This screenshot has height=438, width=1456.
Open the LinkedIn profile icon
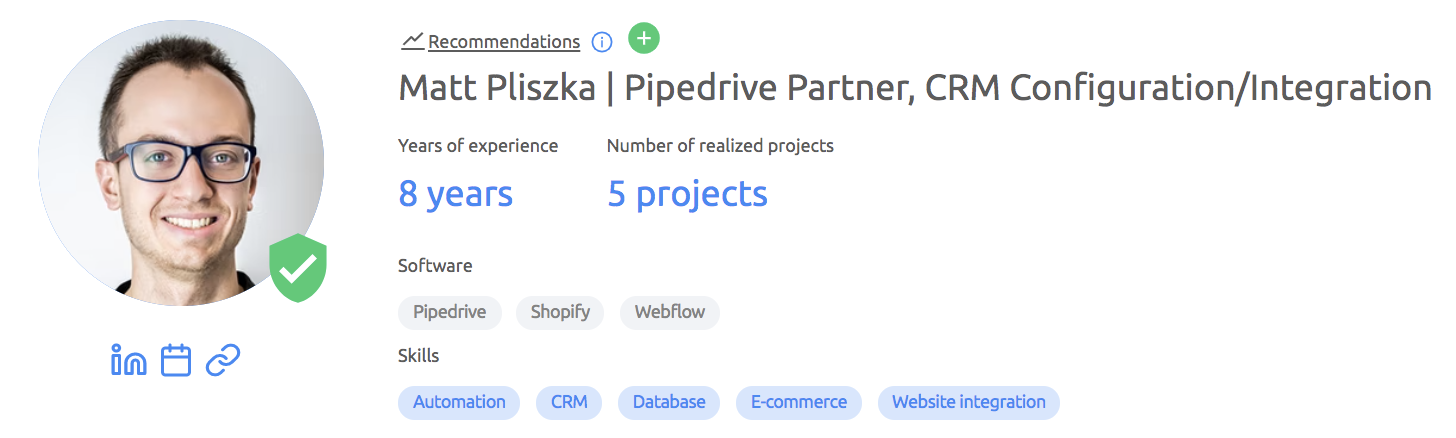pos(128,361)
